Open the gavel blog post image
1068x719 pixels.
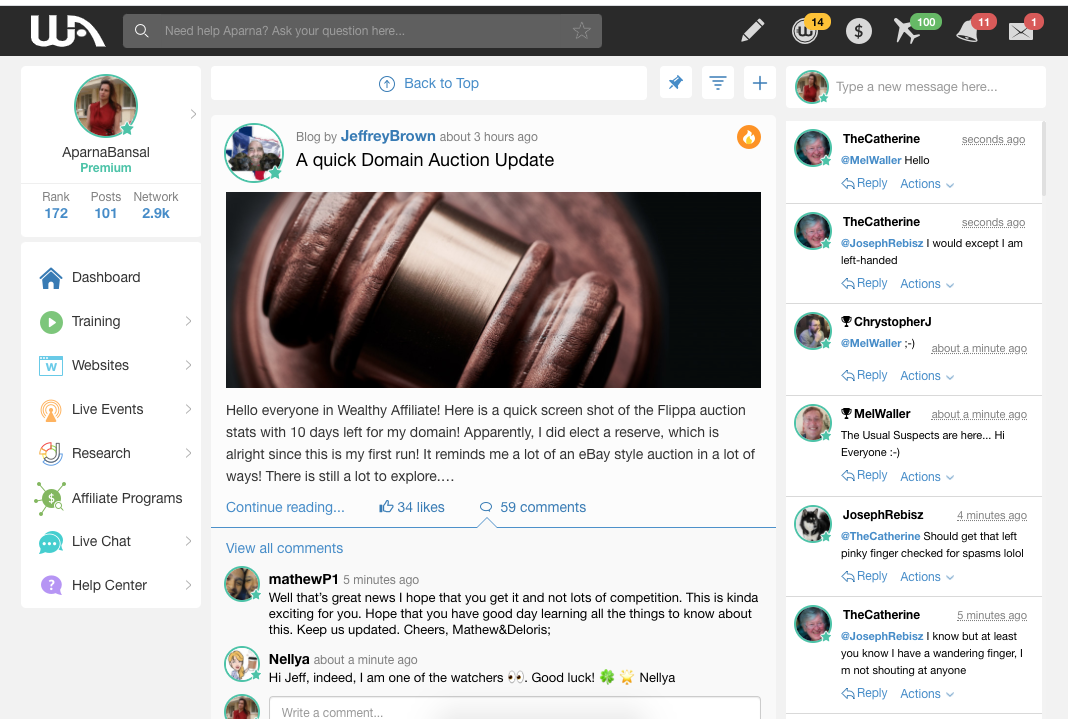click(493, 290)
